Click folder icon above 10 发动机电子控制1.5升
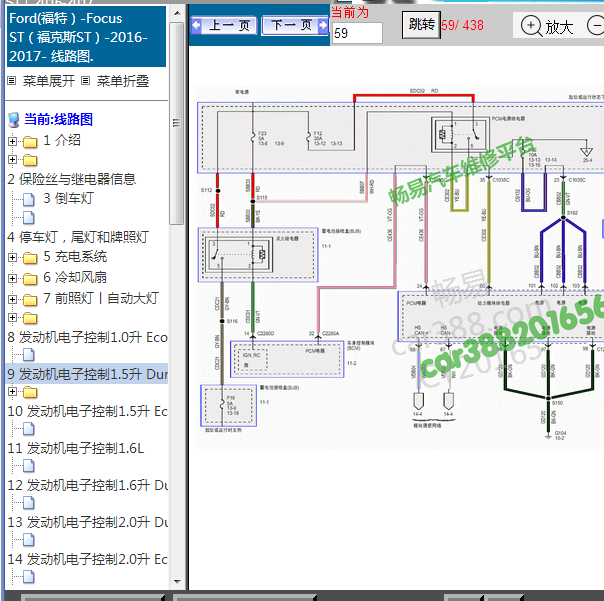Image resolution: width=604 pixels, height=601 pixels. click(x=30, y=393)
